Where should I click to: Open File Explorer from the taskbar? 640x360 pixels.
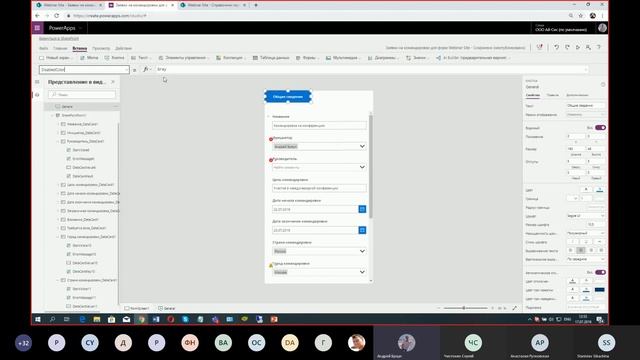tap(97, 319)
